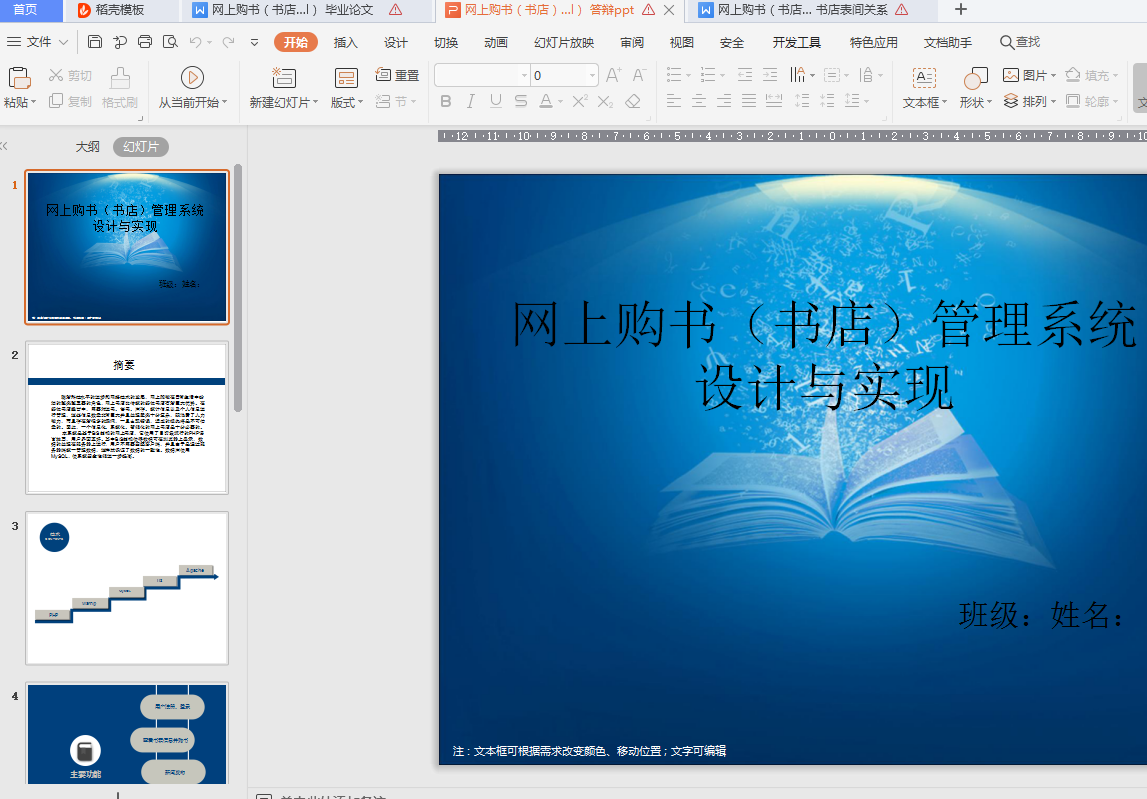Click the Redo arrow icon
This screenshot has width=1147, height=799.
[229, 42]
